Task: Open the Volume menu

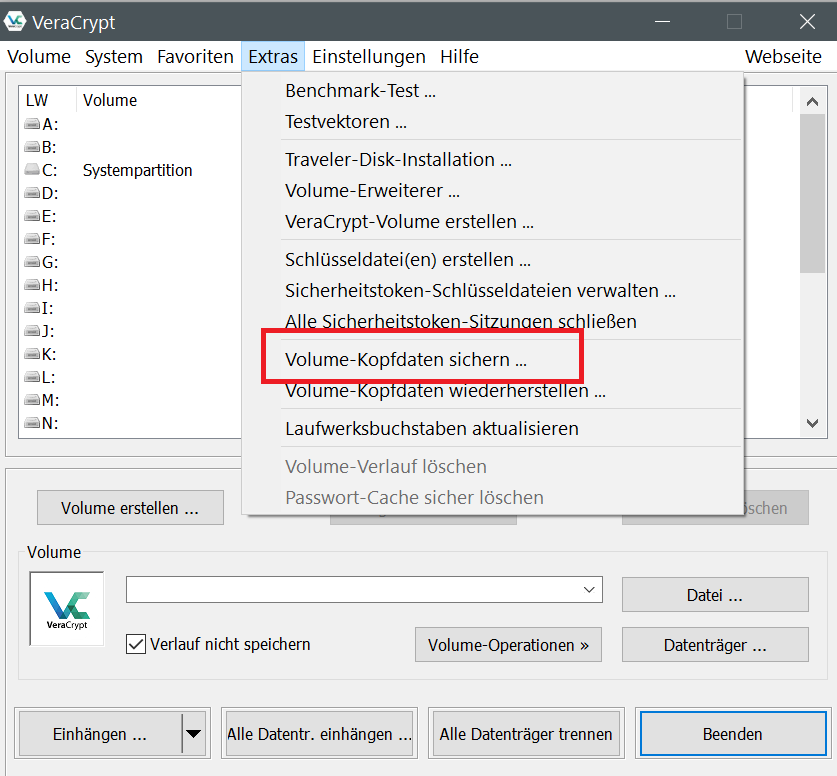Action: click(x=39, y=57)
